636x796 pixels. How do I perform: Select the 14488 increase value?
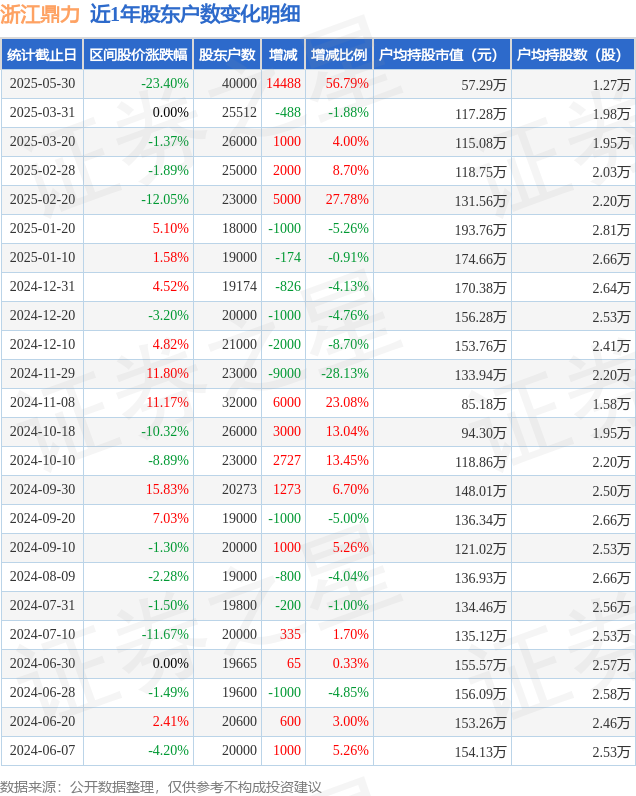[284, 83]
